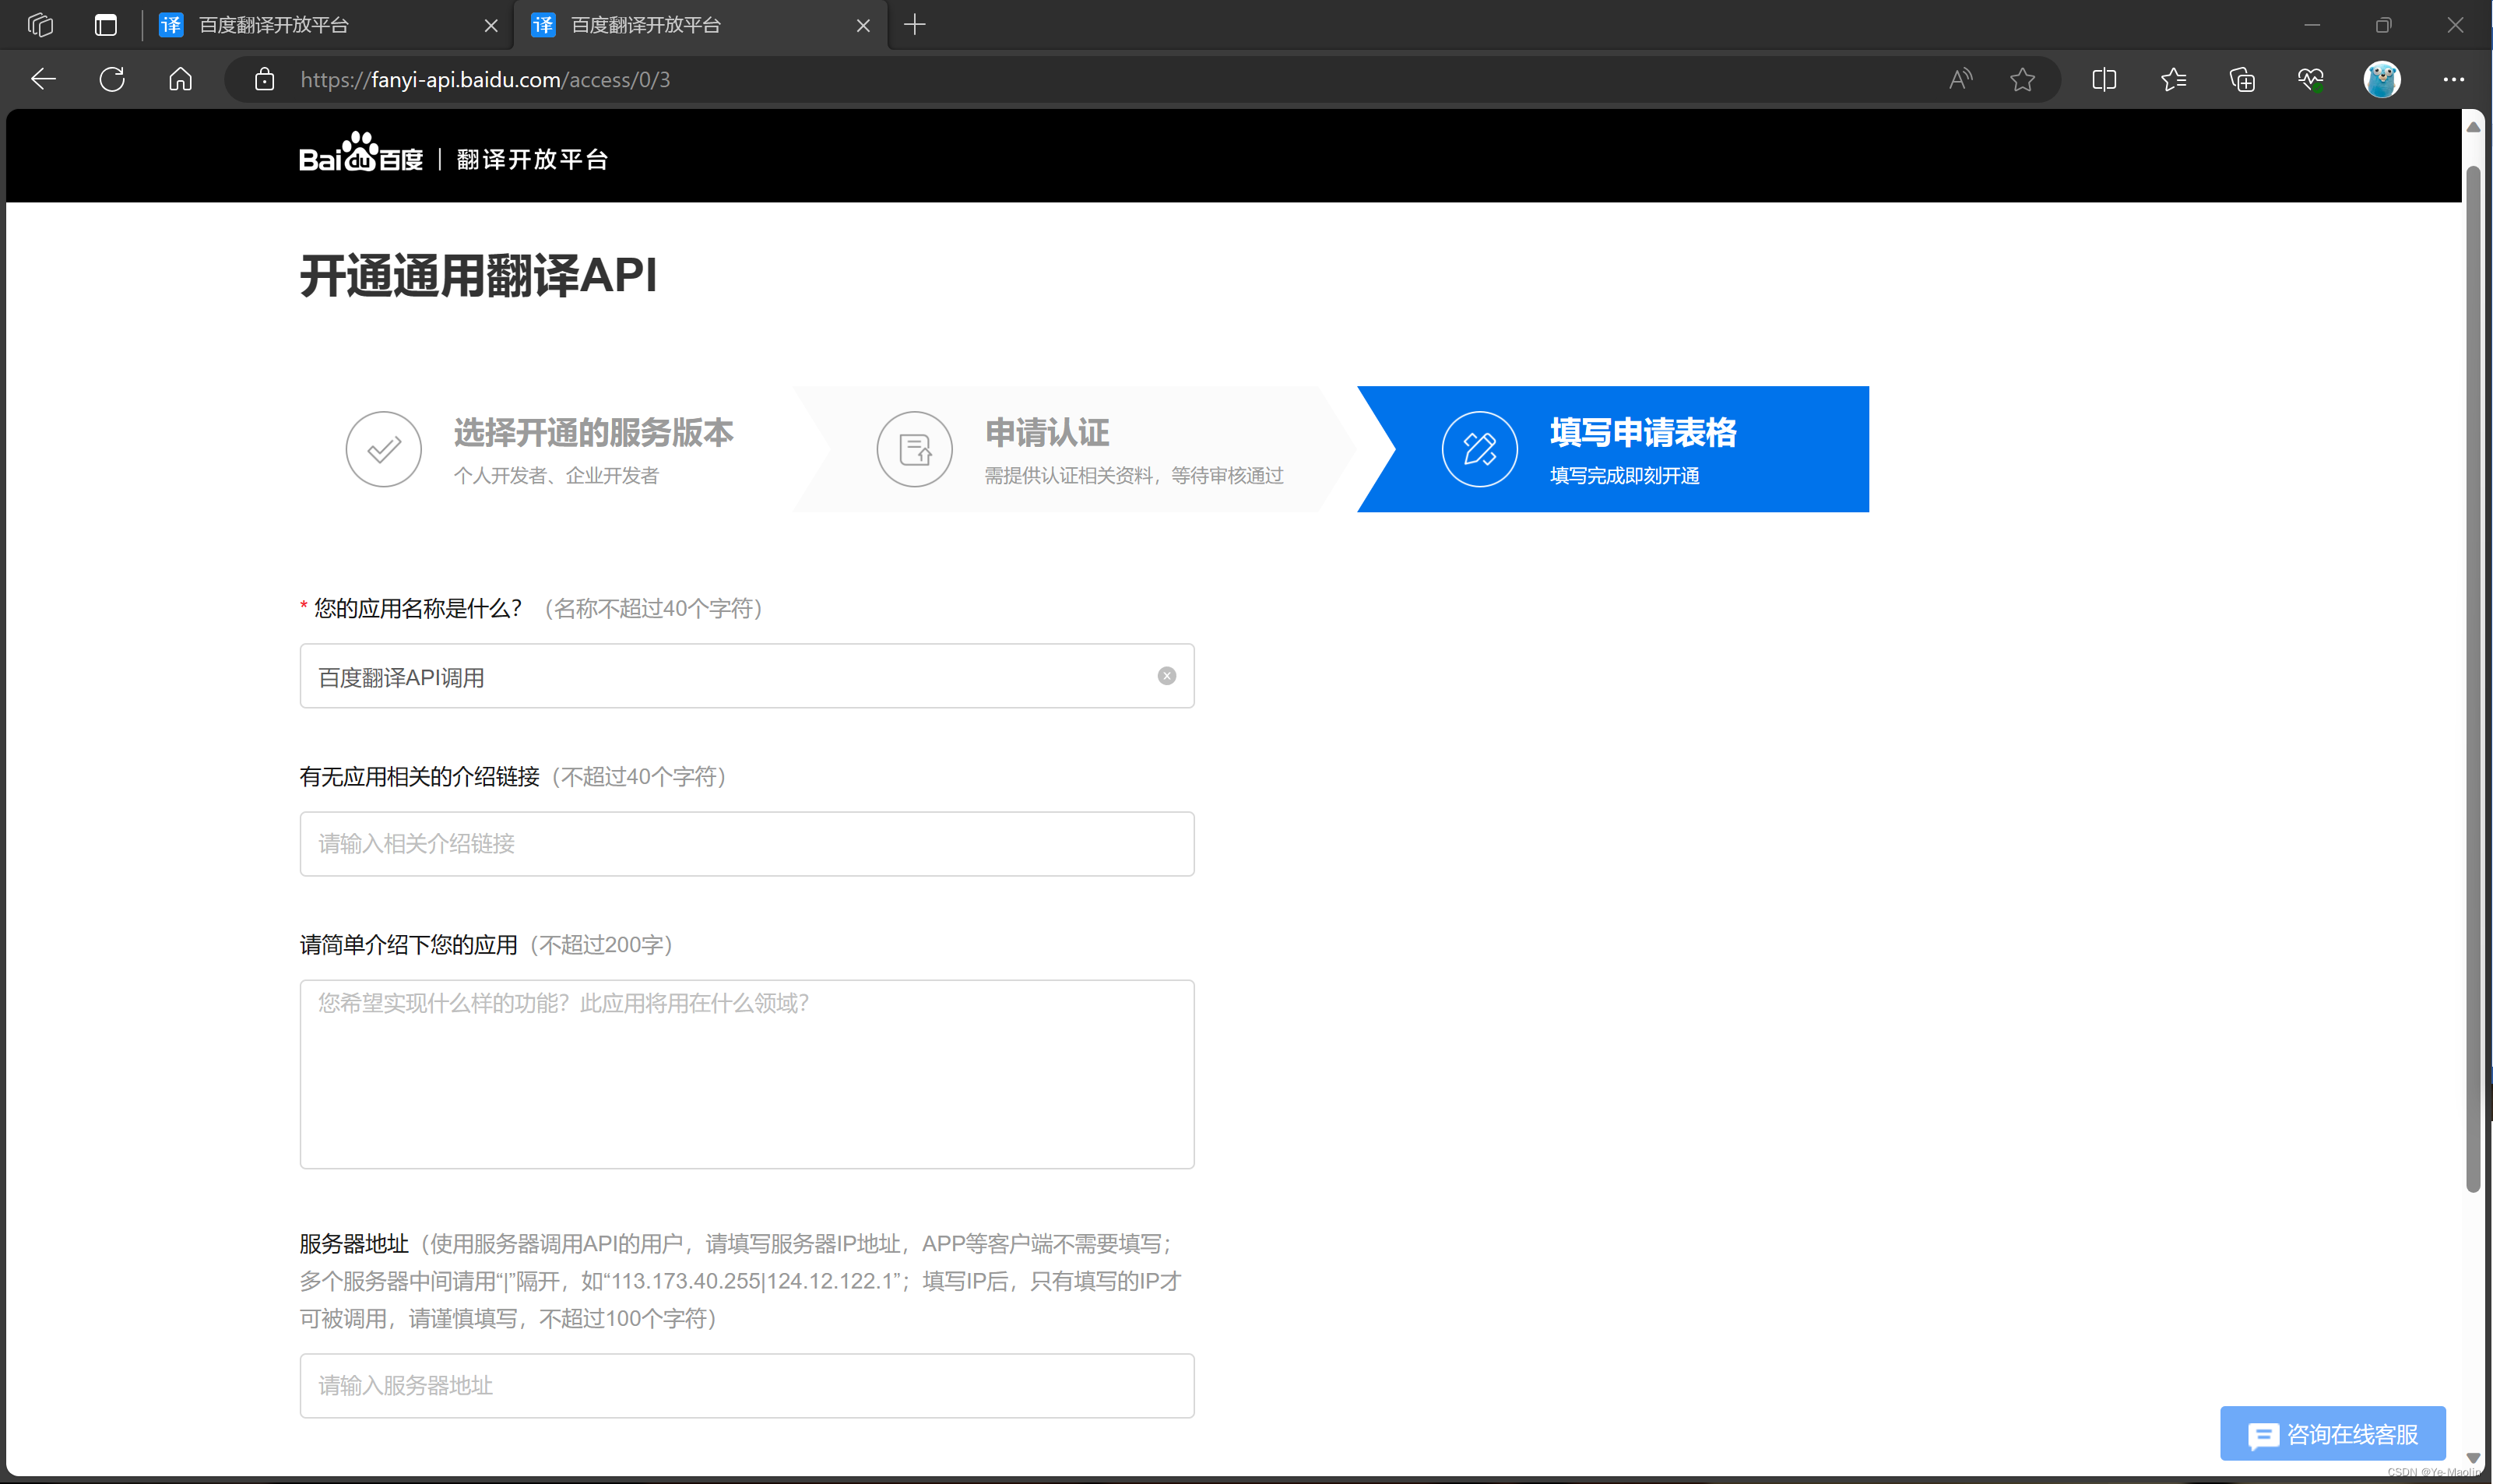This screenshot has width=2493, height=1484.
Task: Click the browser refresh icon
Action: tap(112, 79)
